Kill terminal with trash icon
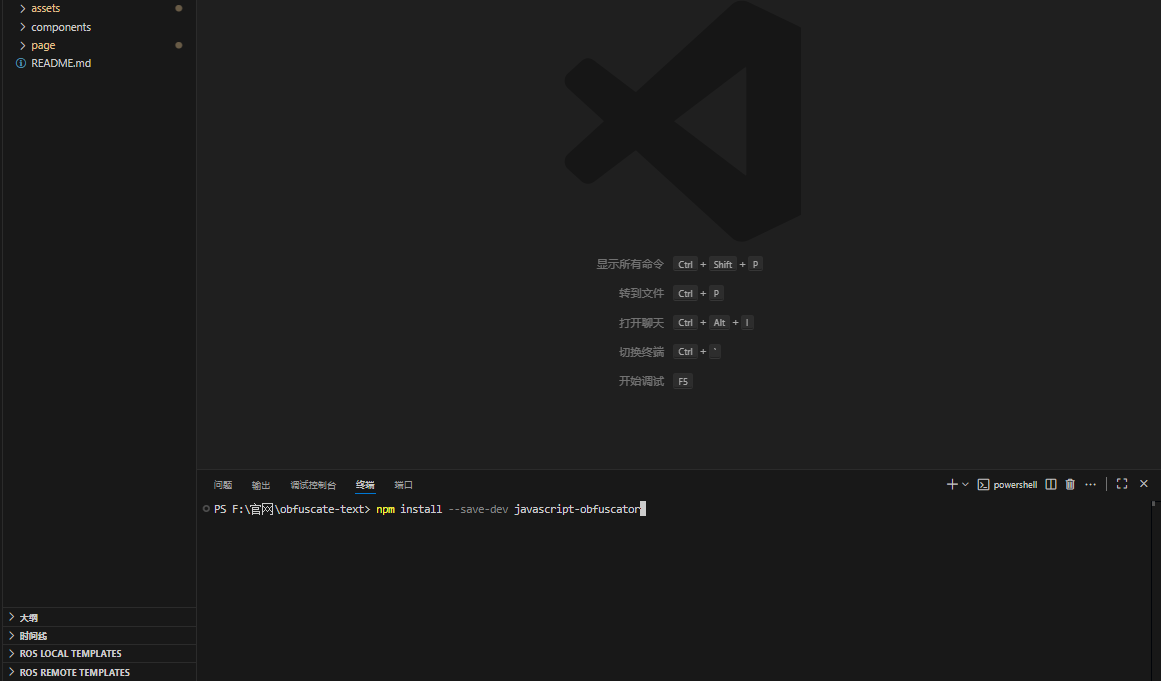The width and height of the screenshot is (1161, 681). coord(1070,484)
